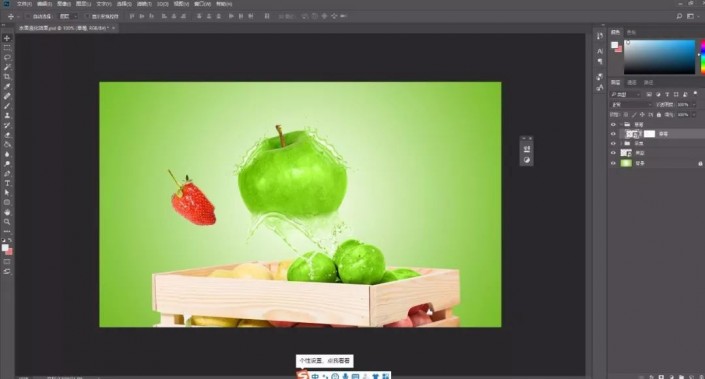Select the Paint Bucket/Gradient tool
Image resolution: width=705 pixels, height=379 pixels.
click(7, 145)
